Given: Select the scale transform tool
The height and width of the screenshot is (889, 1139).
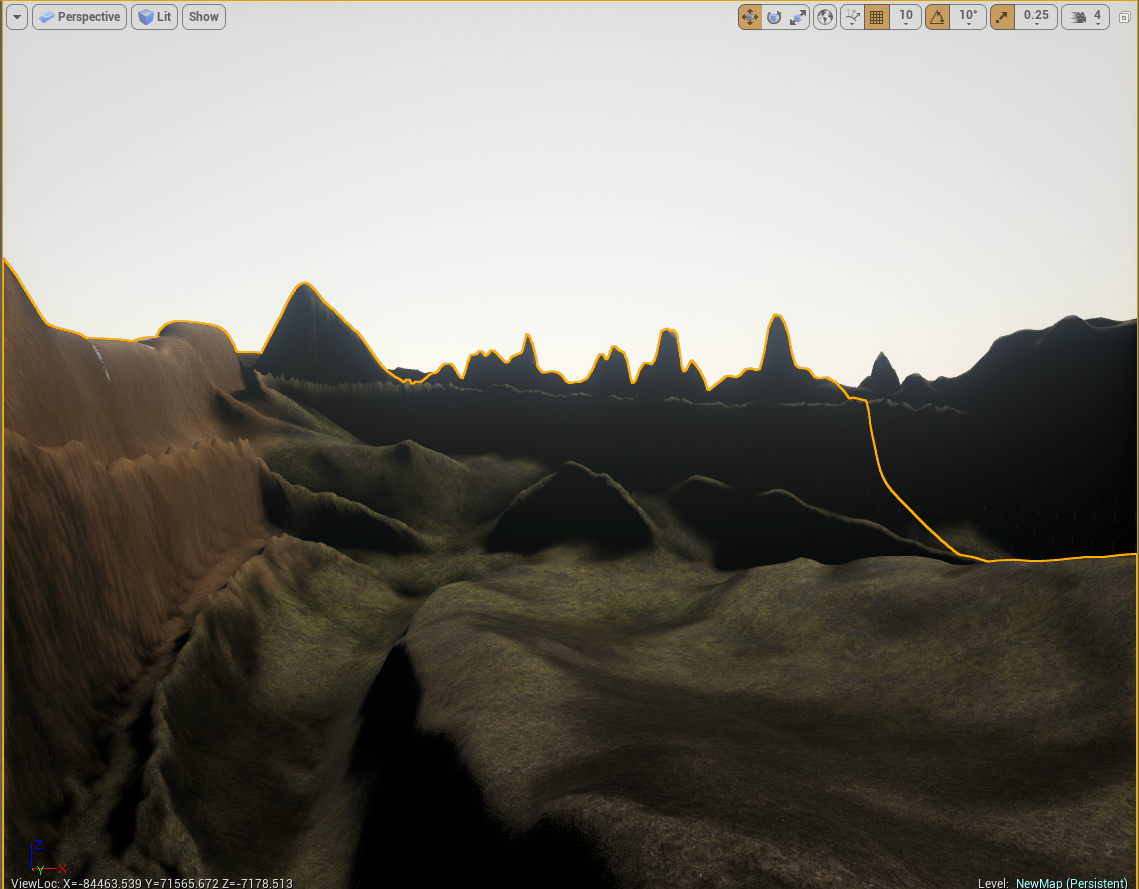Looking at the screenshot, I should [798, 17].
